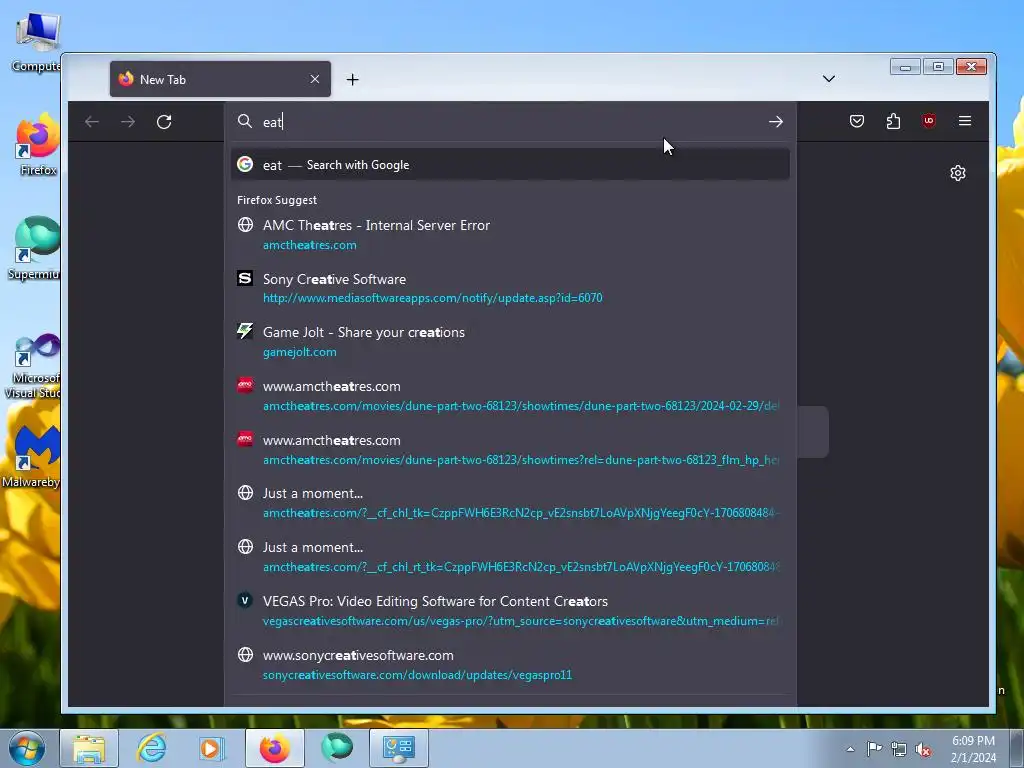Click the Sony 'S' favicon

(245, 278)
